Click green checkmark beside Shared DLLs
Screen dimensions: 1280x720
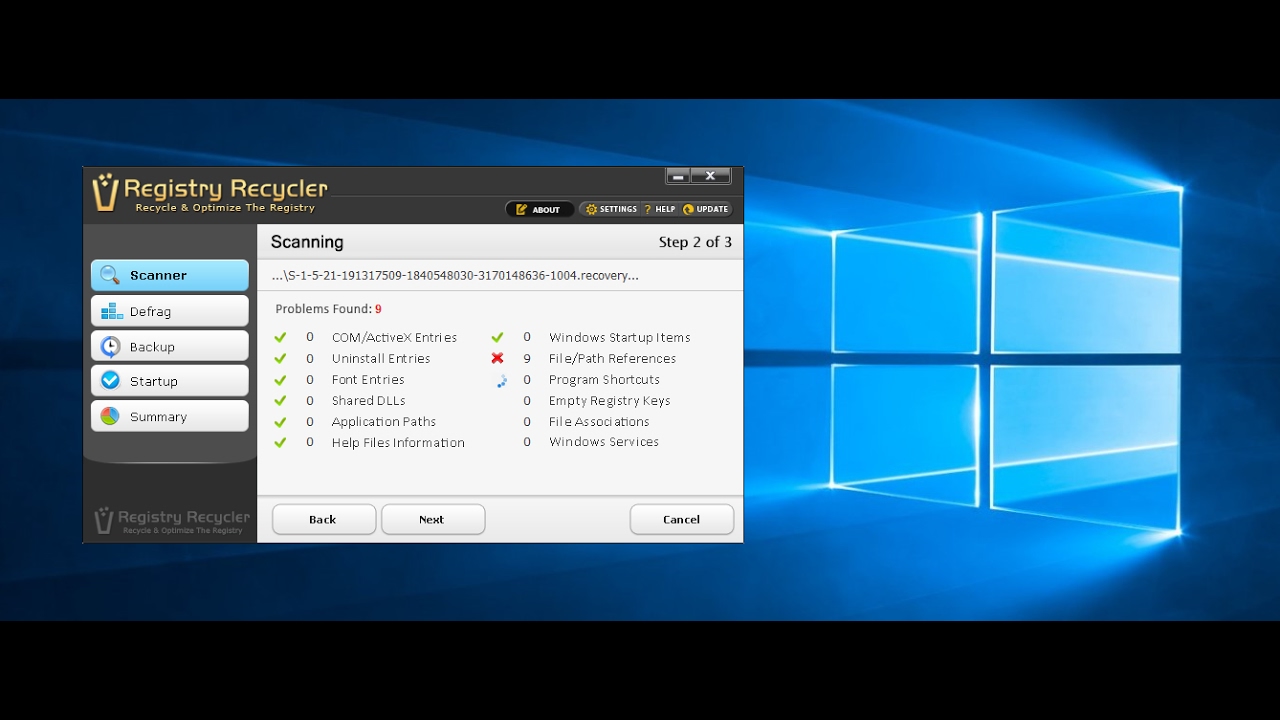pos(280,401)
